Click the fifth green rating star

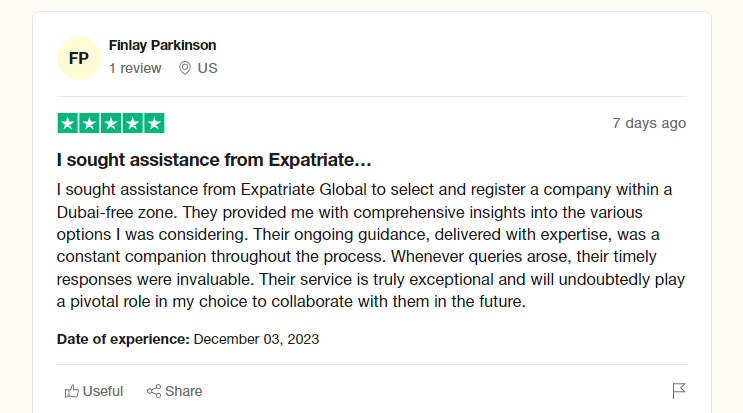coord(154,123)
